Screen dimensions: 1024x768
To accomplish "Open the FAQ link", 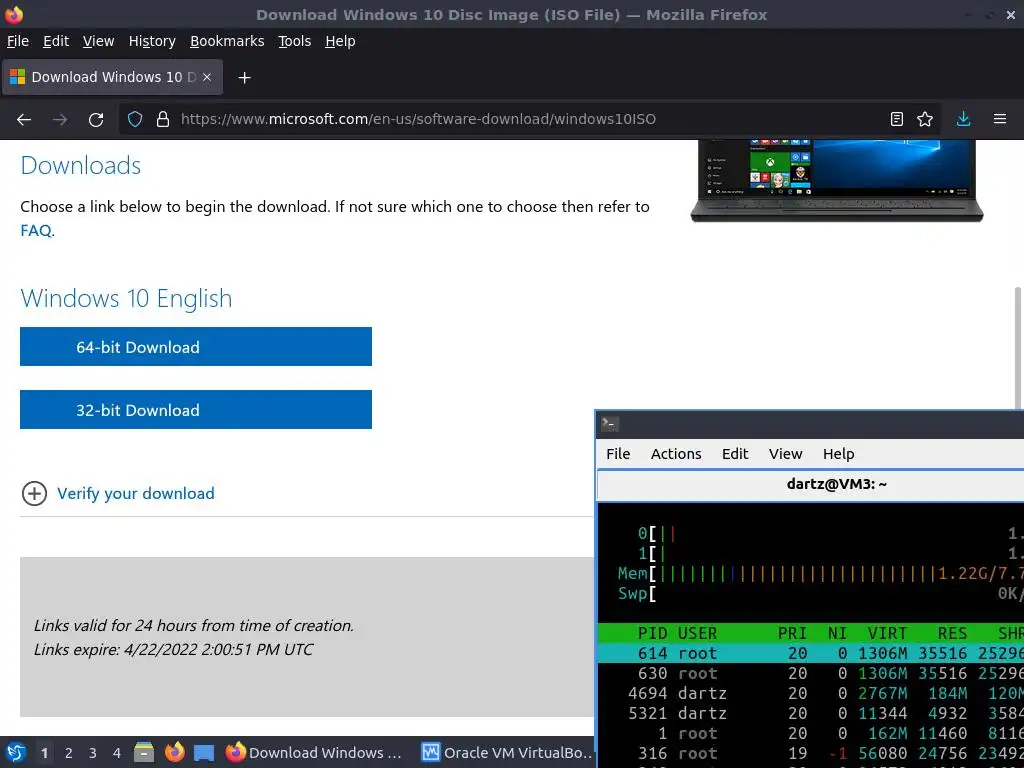I will coord(36,231).
